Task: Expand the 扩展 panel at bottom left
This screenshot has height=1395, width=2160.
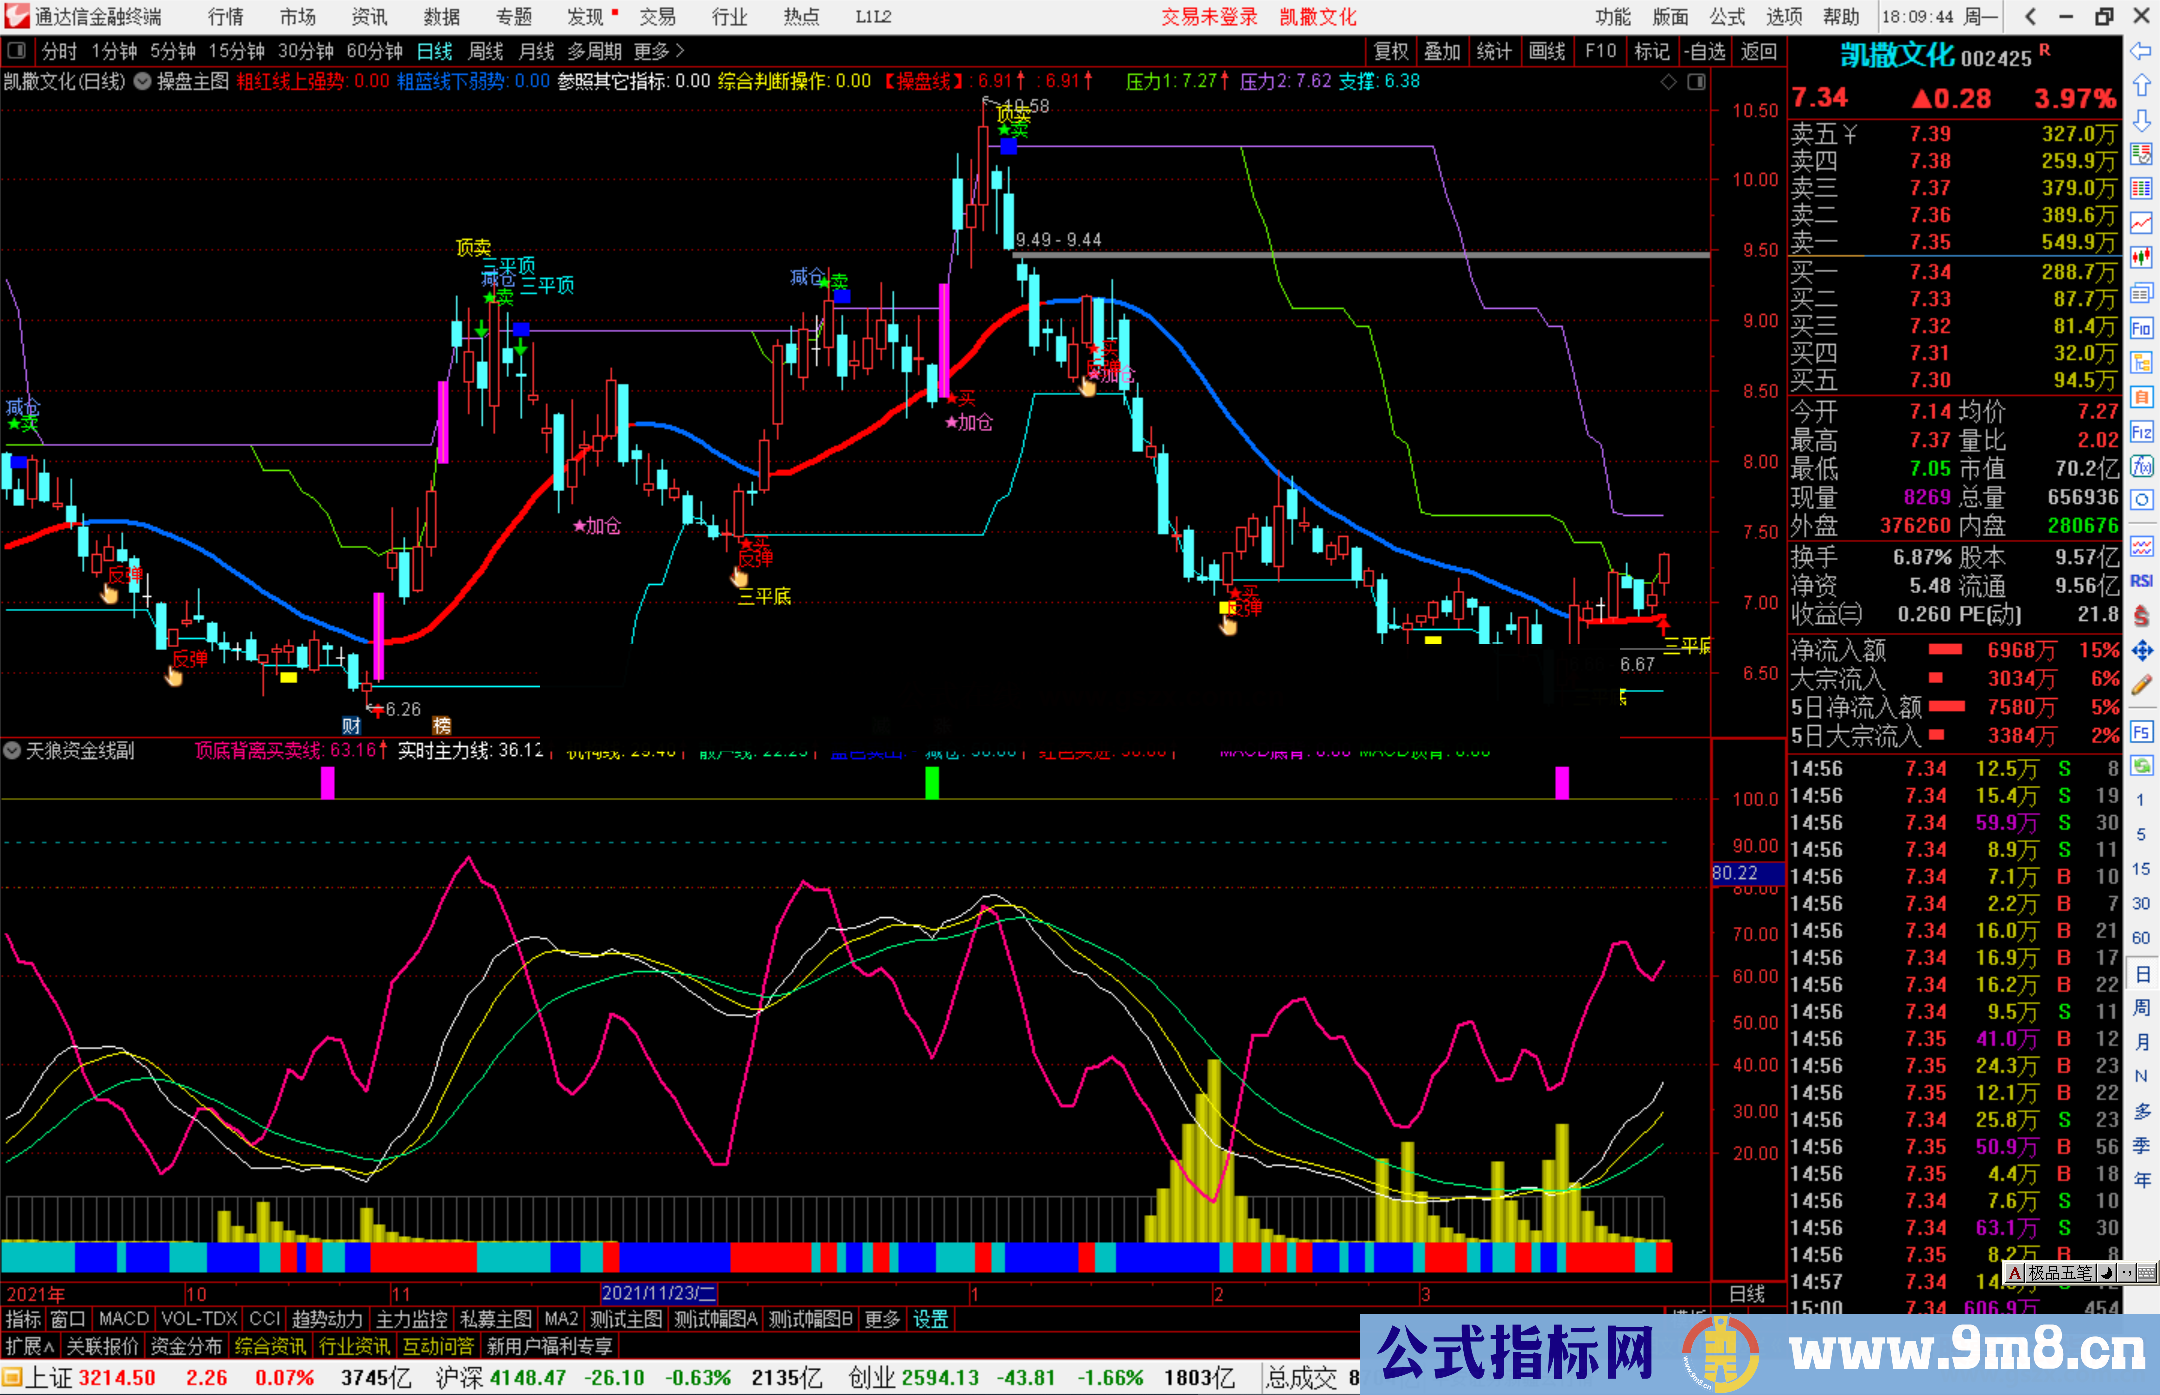Action: (30, 1346)
